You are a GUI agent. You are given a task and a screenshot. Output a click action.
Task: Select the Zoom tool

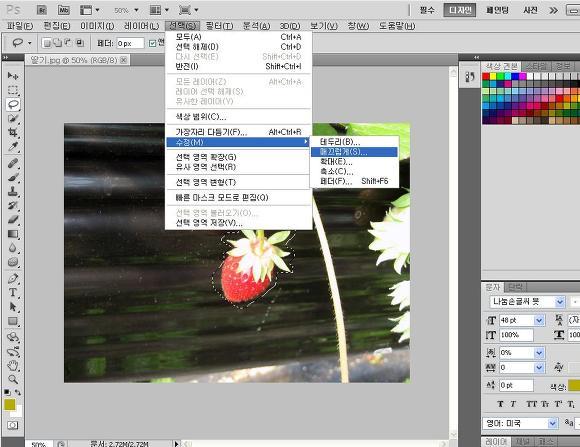13,379
